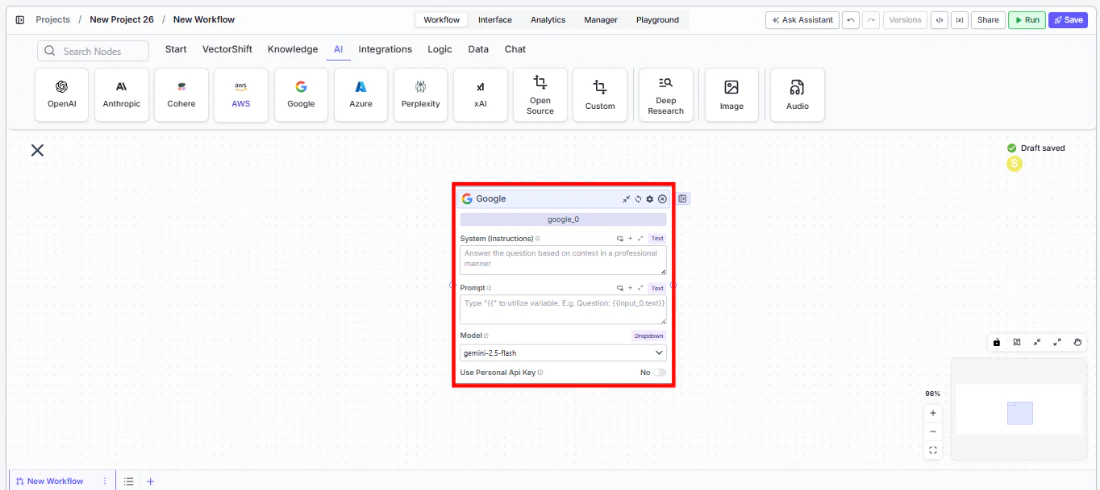The height and width of the screenshot is (490, 1100).
Task: Expand the System Instructions editor
Action: (x=640, y=239)
